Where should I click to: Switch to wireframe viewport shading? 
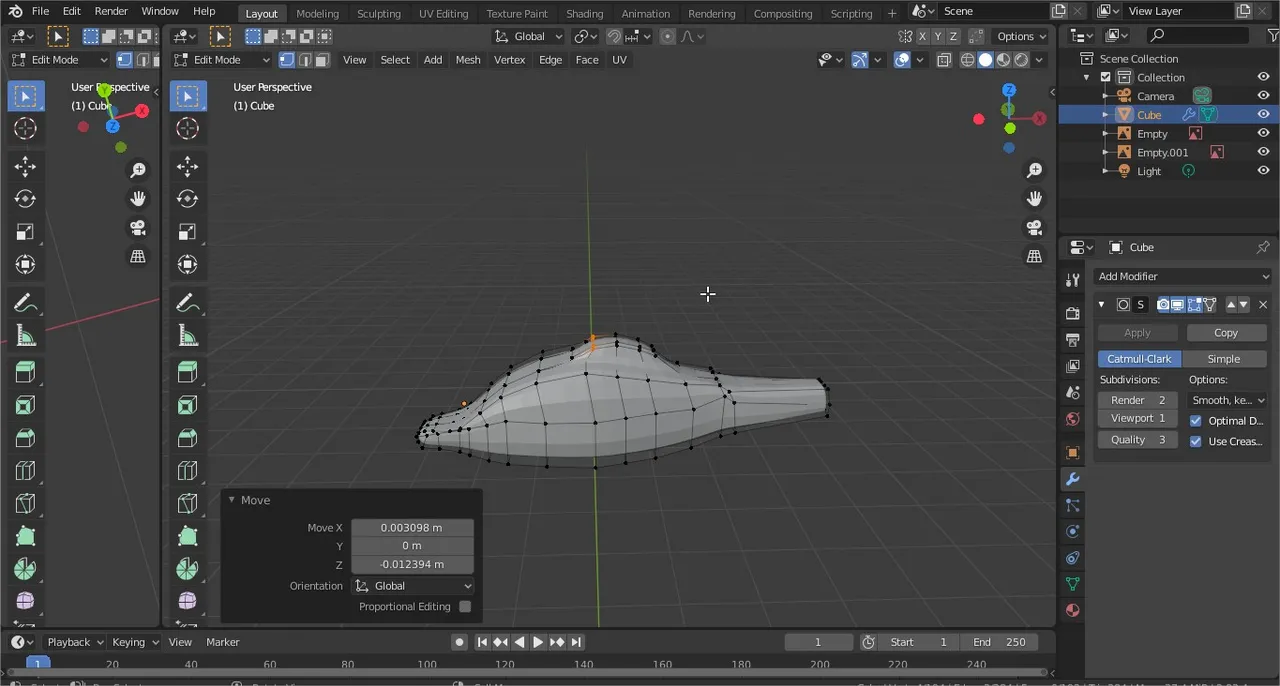[967, 60]
